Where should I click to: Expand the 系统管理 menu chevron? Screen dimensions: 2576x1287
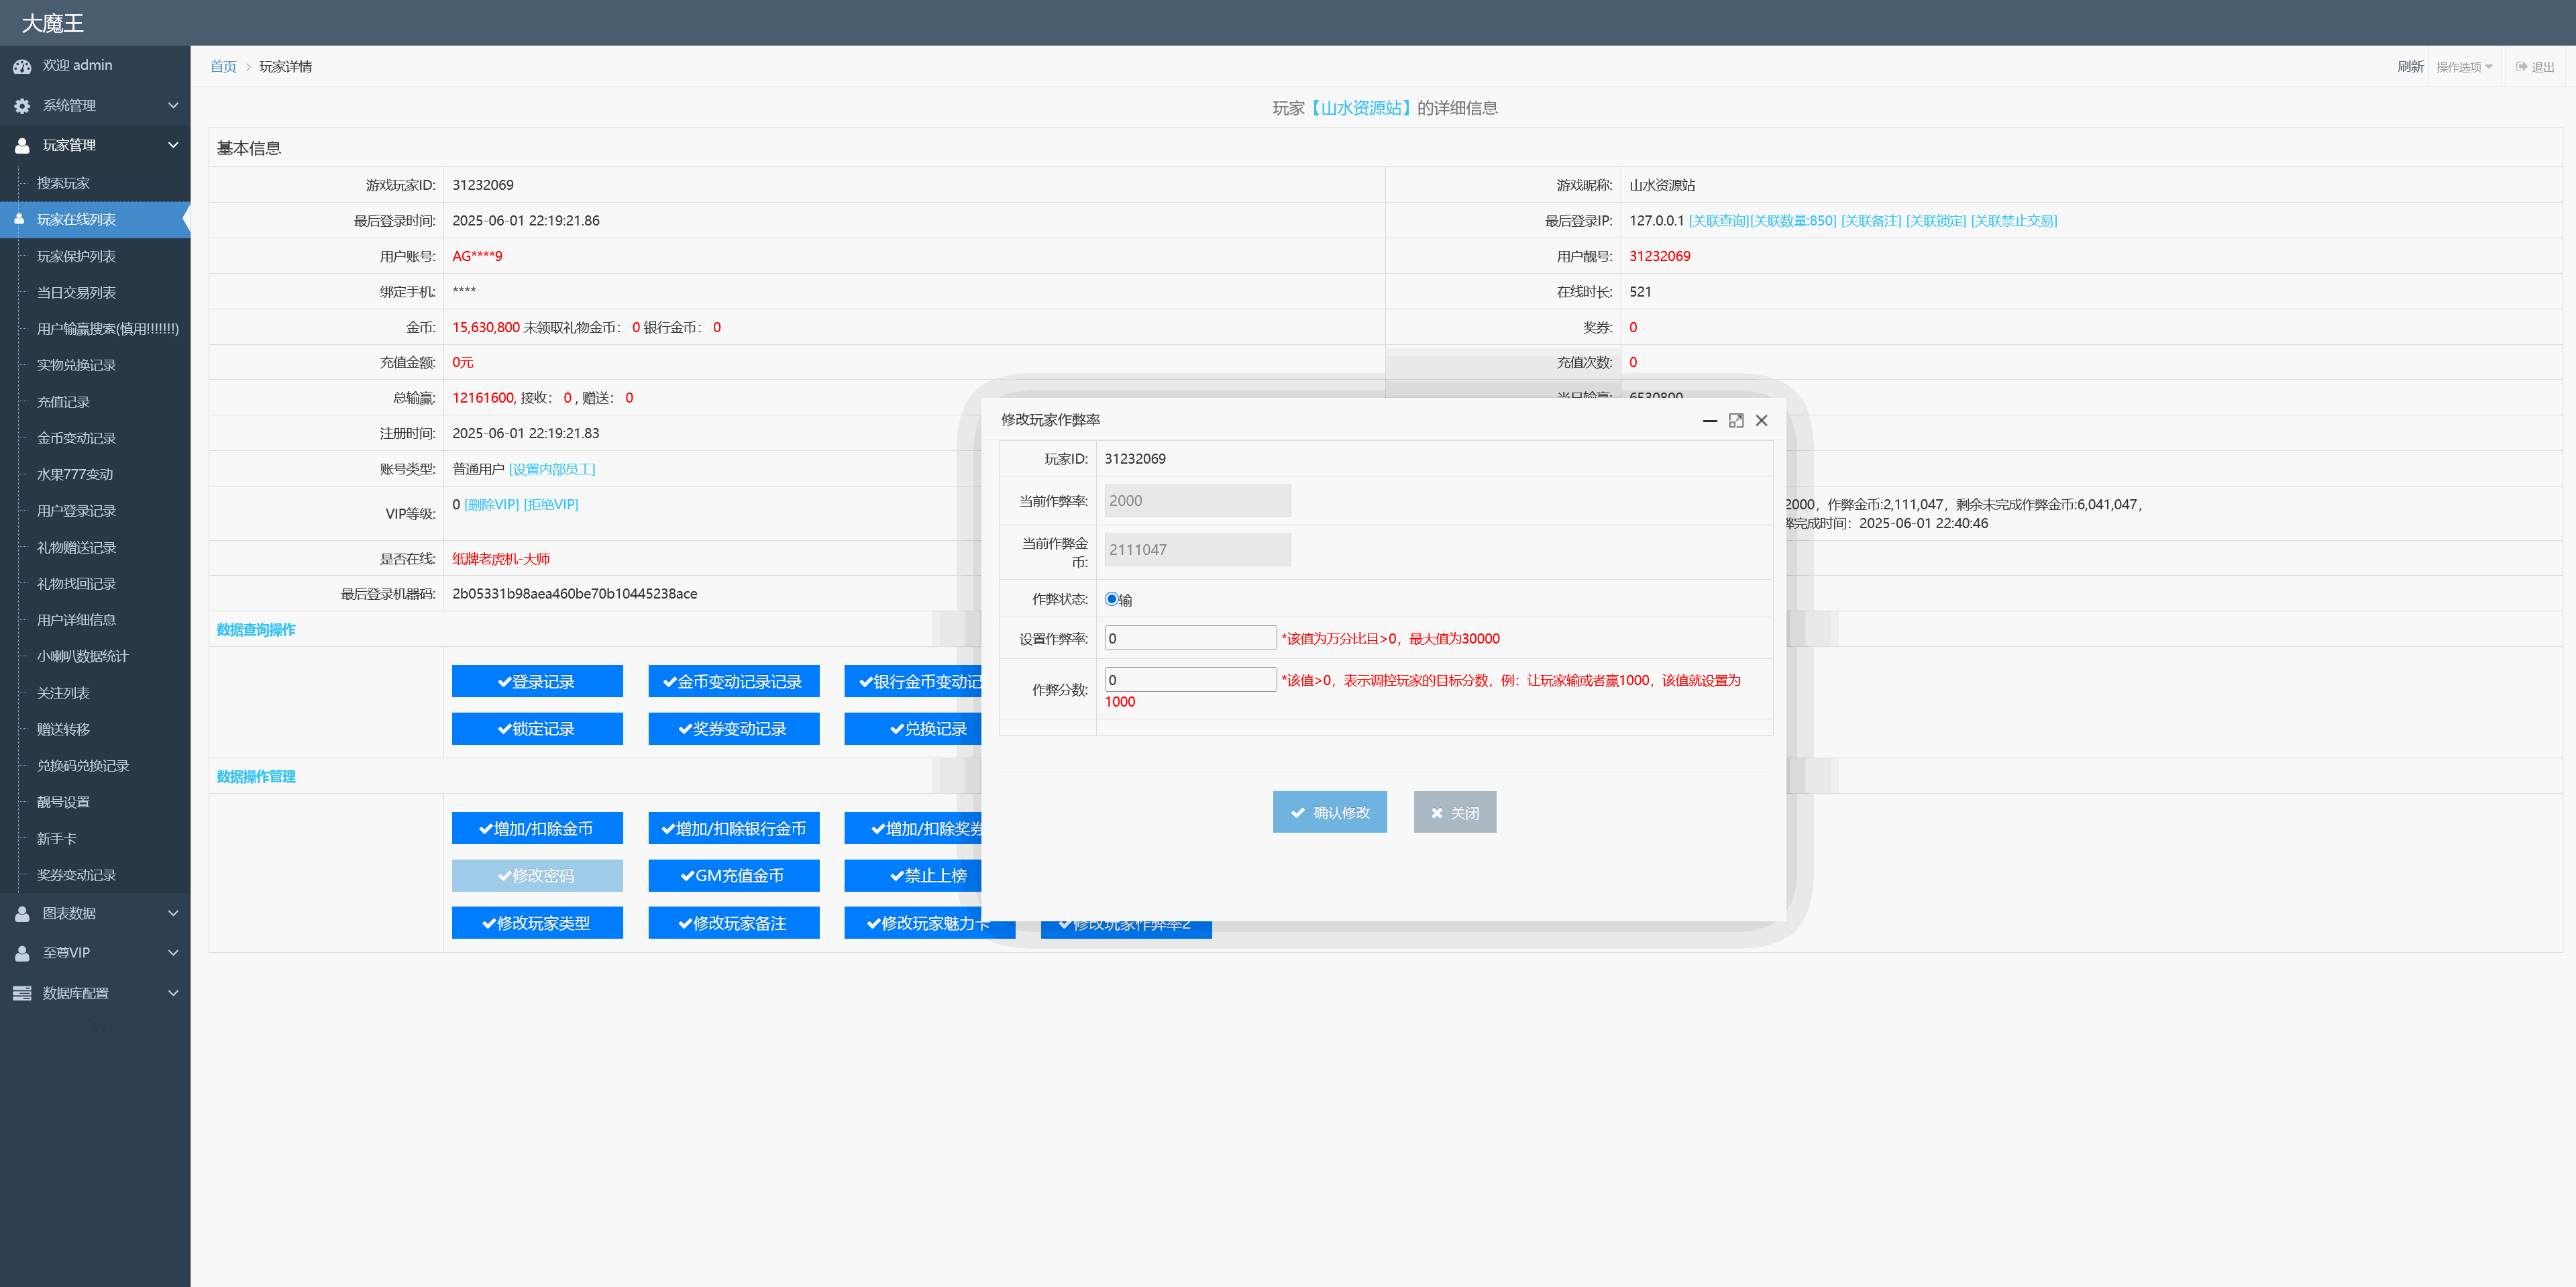click(x=173, y=105)
